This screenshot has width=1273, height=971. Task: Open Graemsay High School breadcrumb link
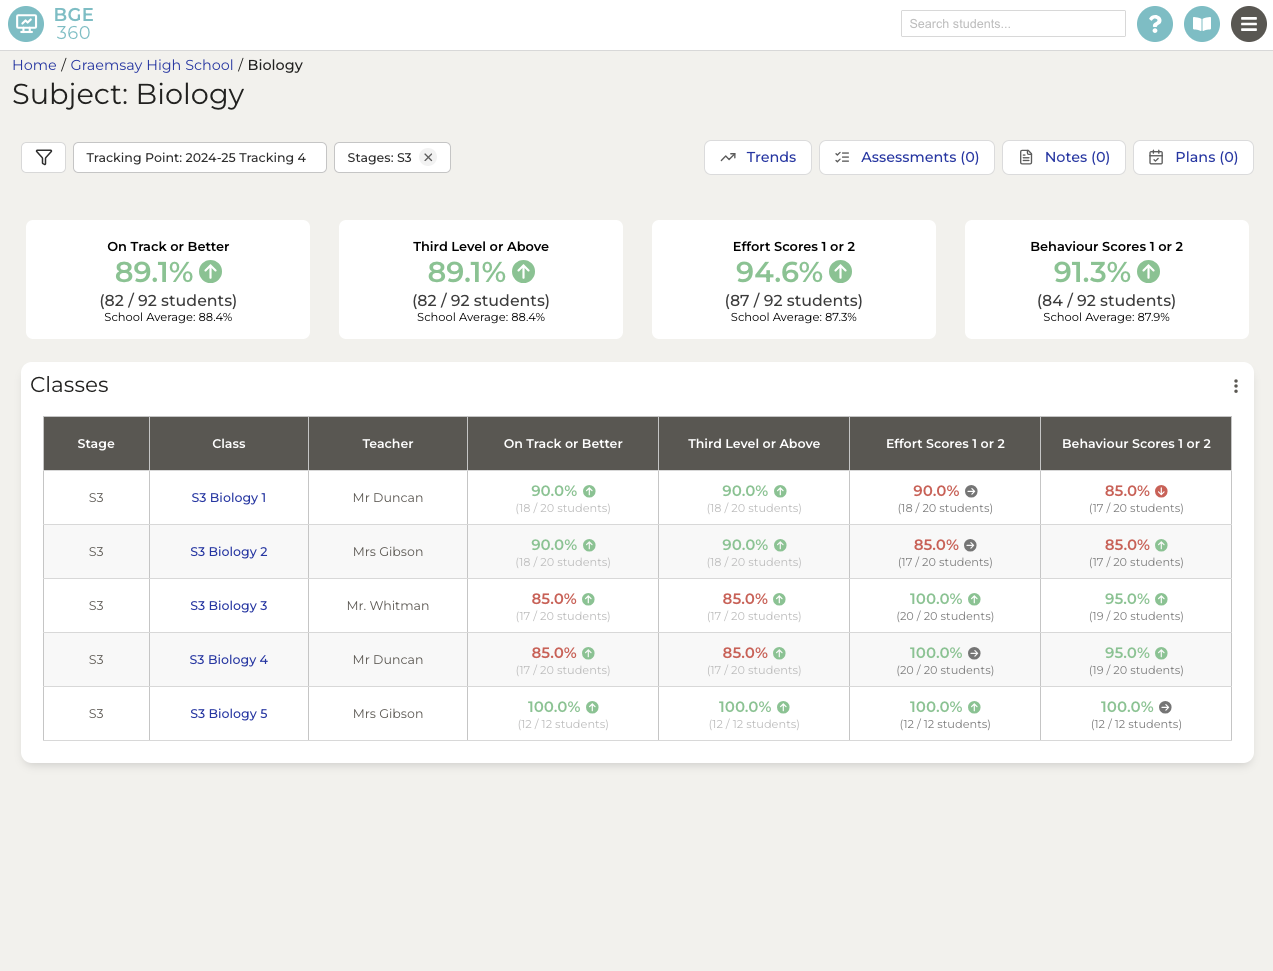[151, 64]
